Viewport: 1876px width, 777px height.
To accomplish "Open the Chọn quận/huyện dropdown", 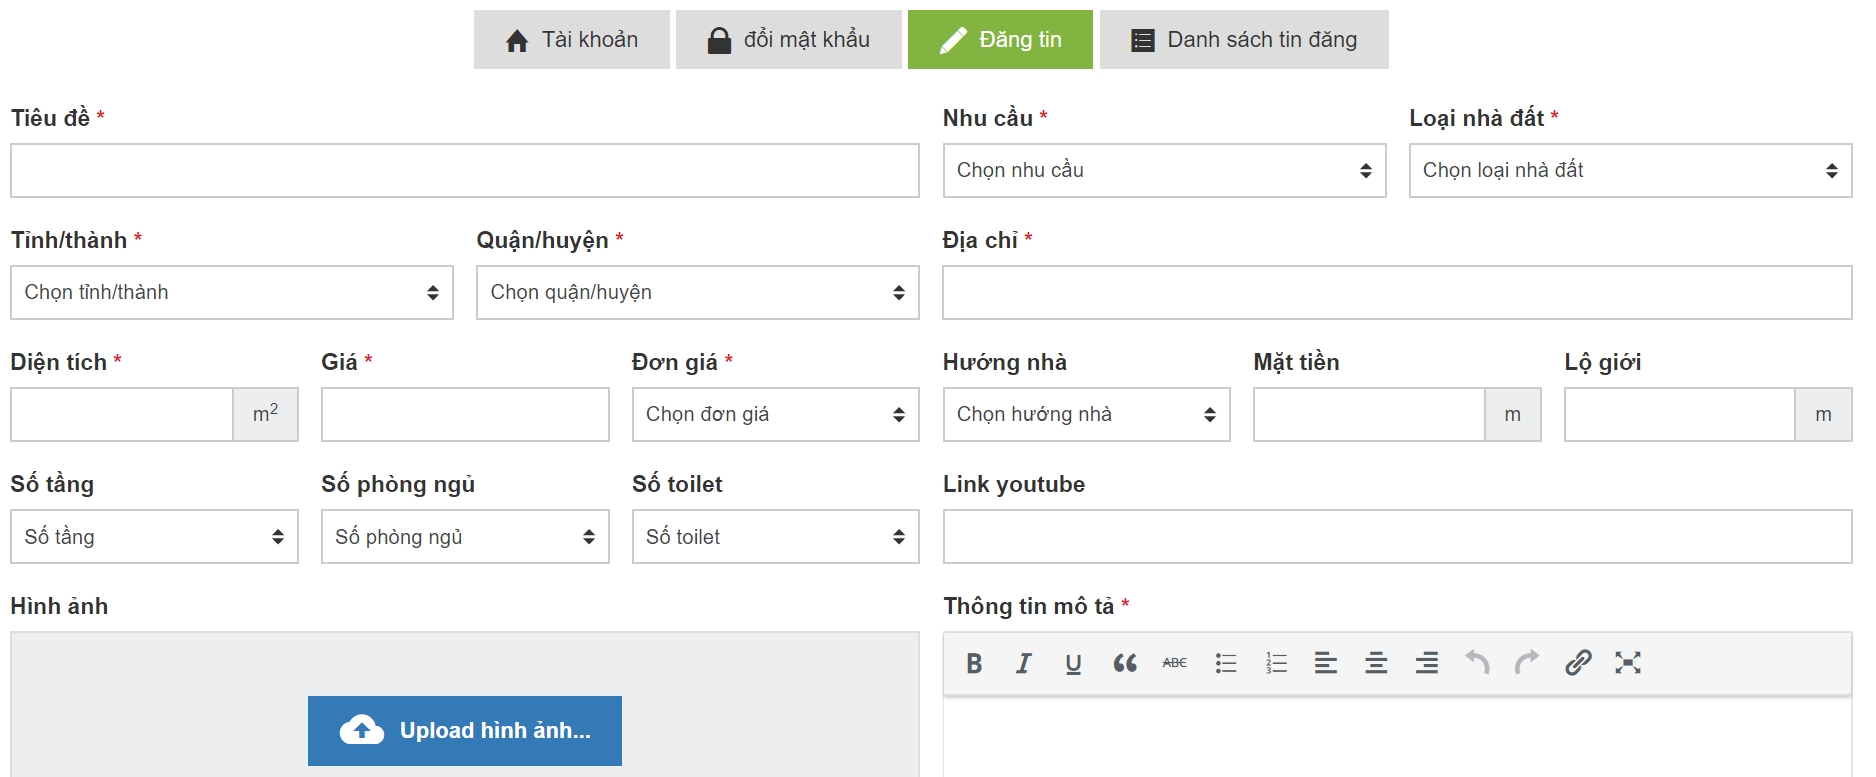I will 698,293.
